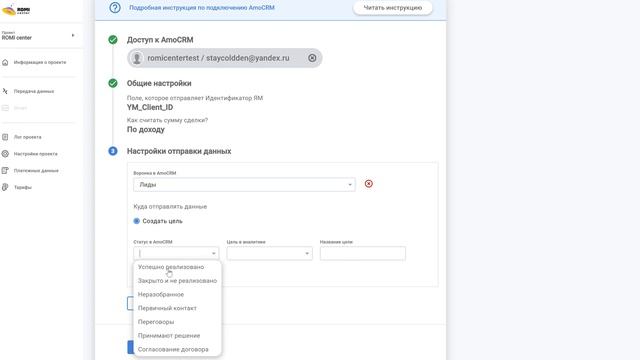Click green checkmark beside Общие настройки
Image resolution: width=640 pixels, height=360 pixels.
(113, 83)
